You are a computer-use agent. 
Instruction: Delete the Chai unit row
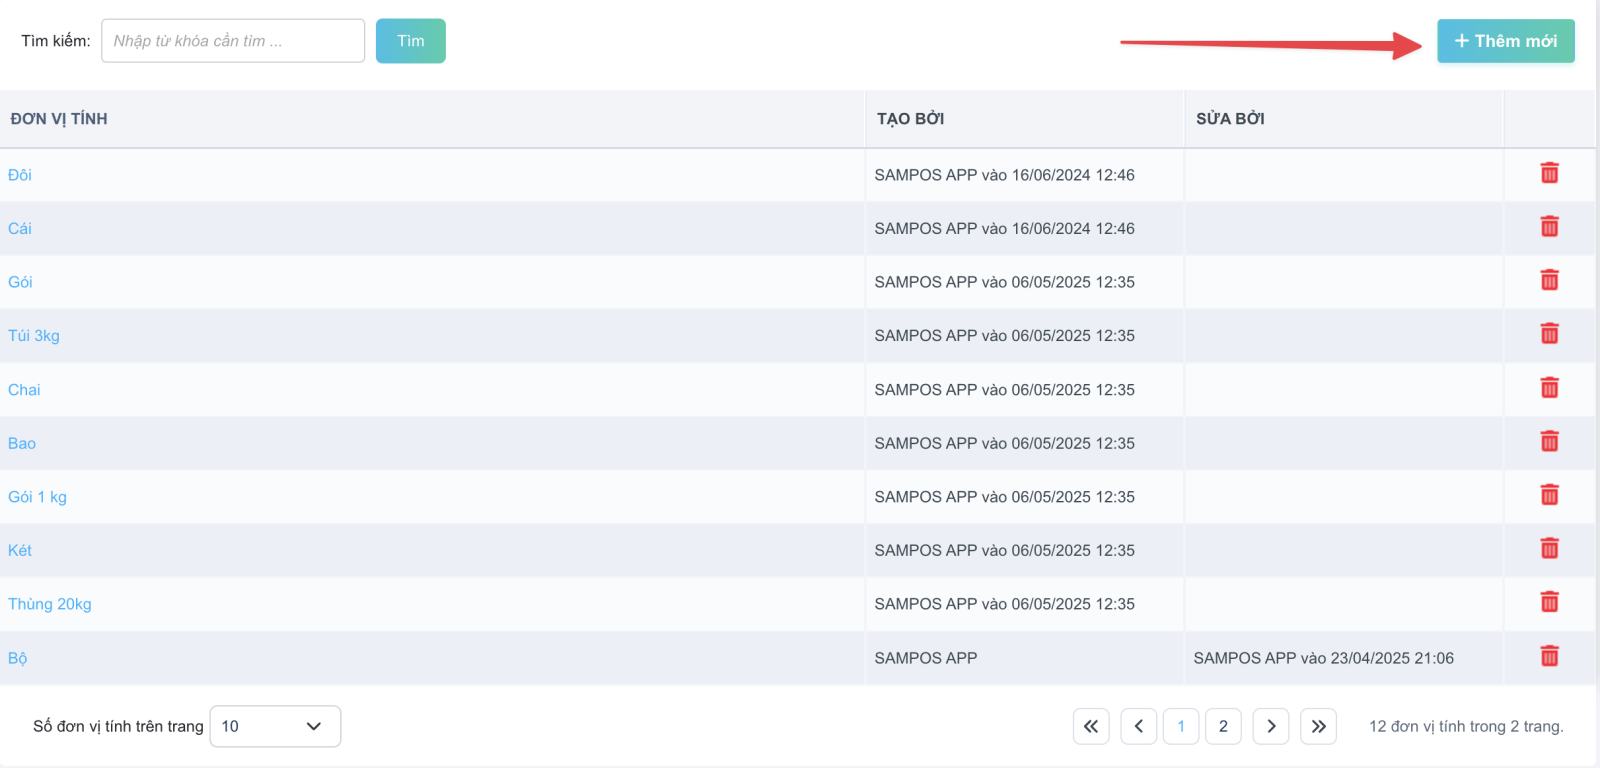tap(1549, 388)
